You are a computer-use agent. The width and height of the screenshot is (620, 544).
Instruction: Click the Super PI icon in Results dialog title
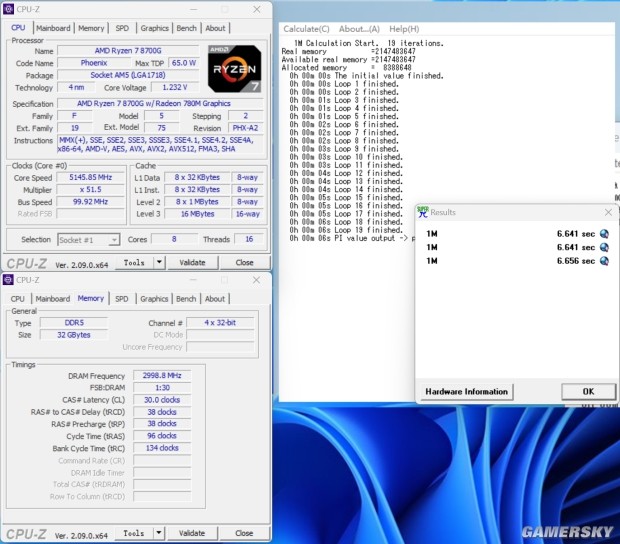(423, 212)
